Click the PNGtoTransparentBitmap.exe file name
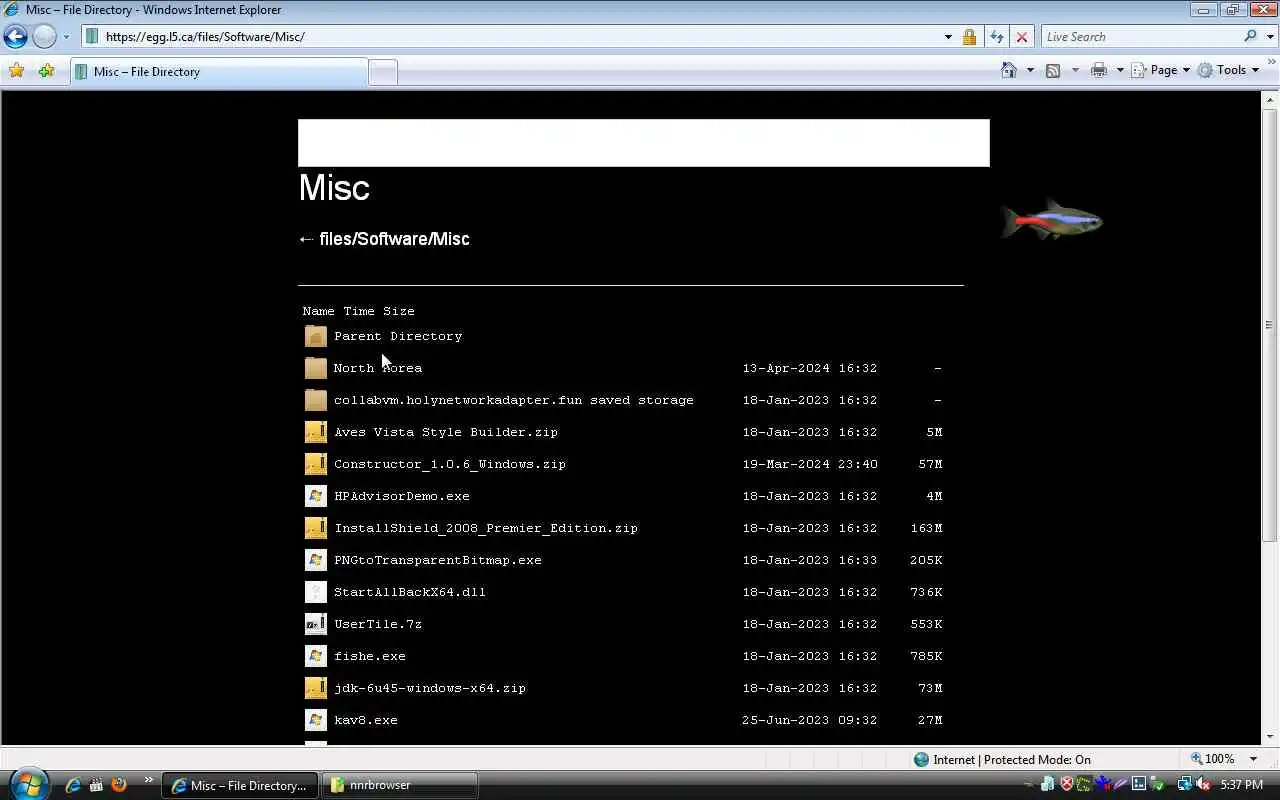The height and width of the screenshot is (800, 1280). coord(438,560)
